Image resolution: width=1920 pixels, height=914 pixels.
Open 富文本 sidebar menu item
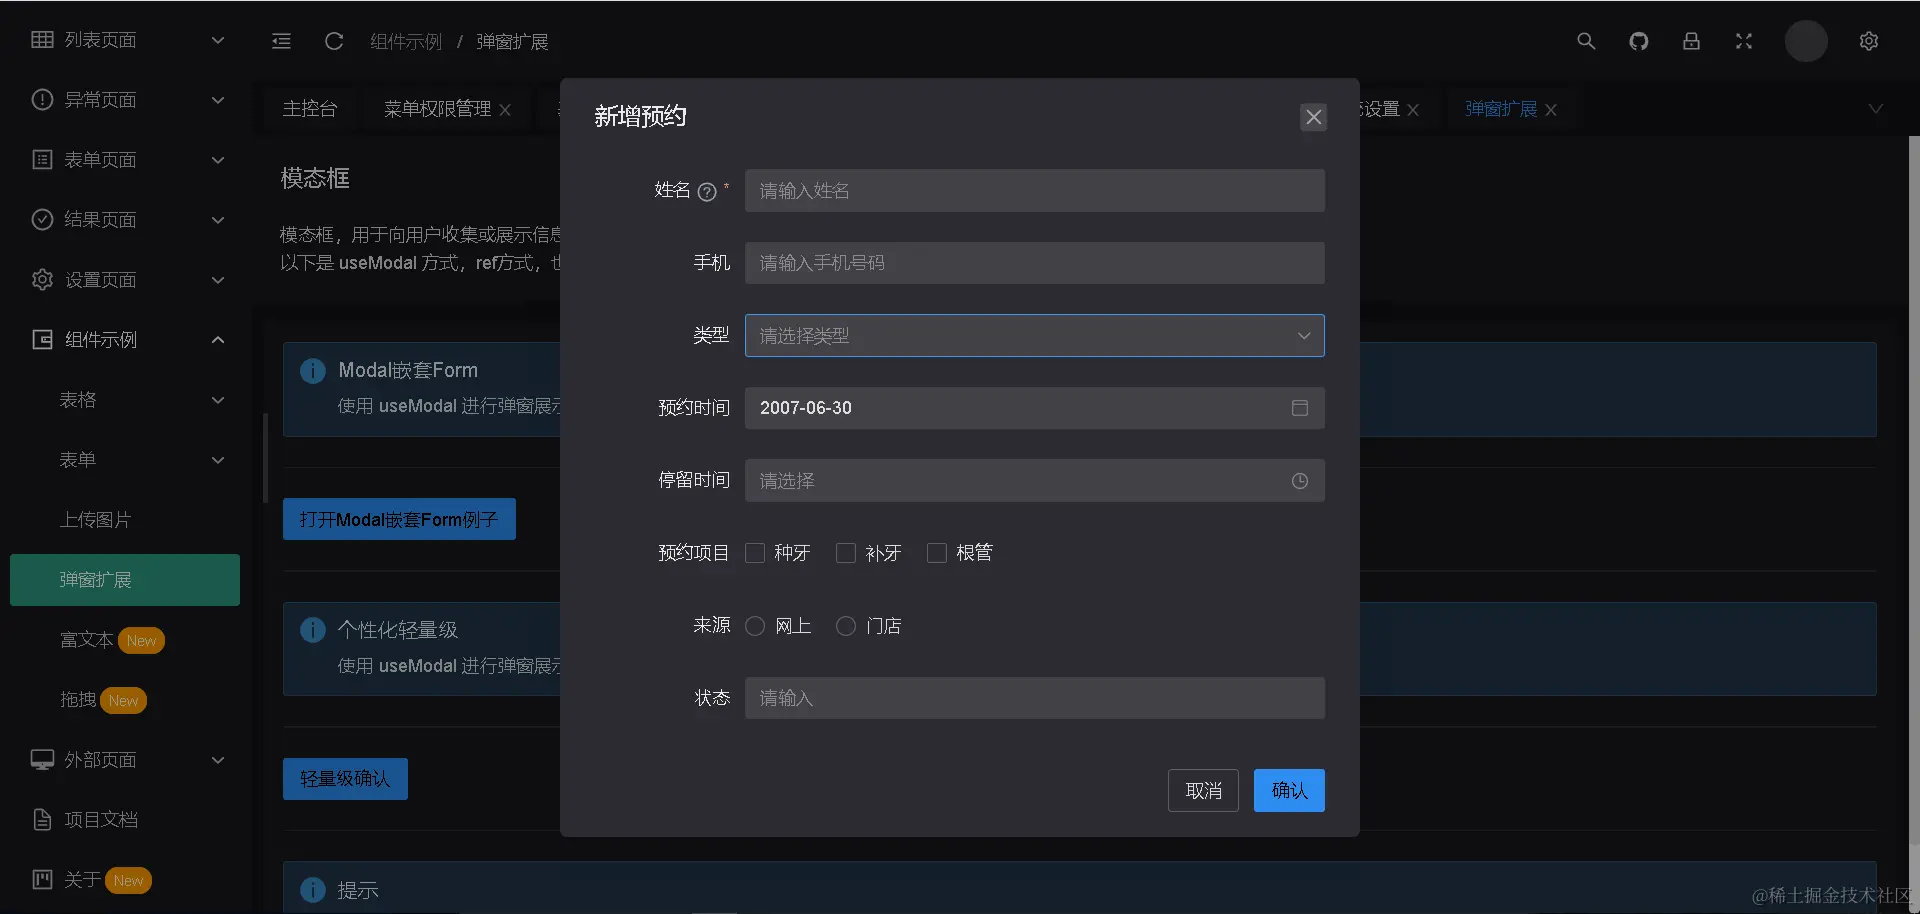[125, 640]
